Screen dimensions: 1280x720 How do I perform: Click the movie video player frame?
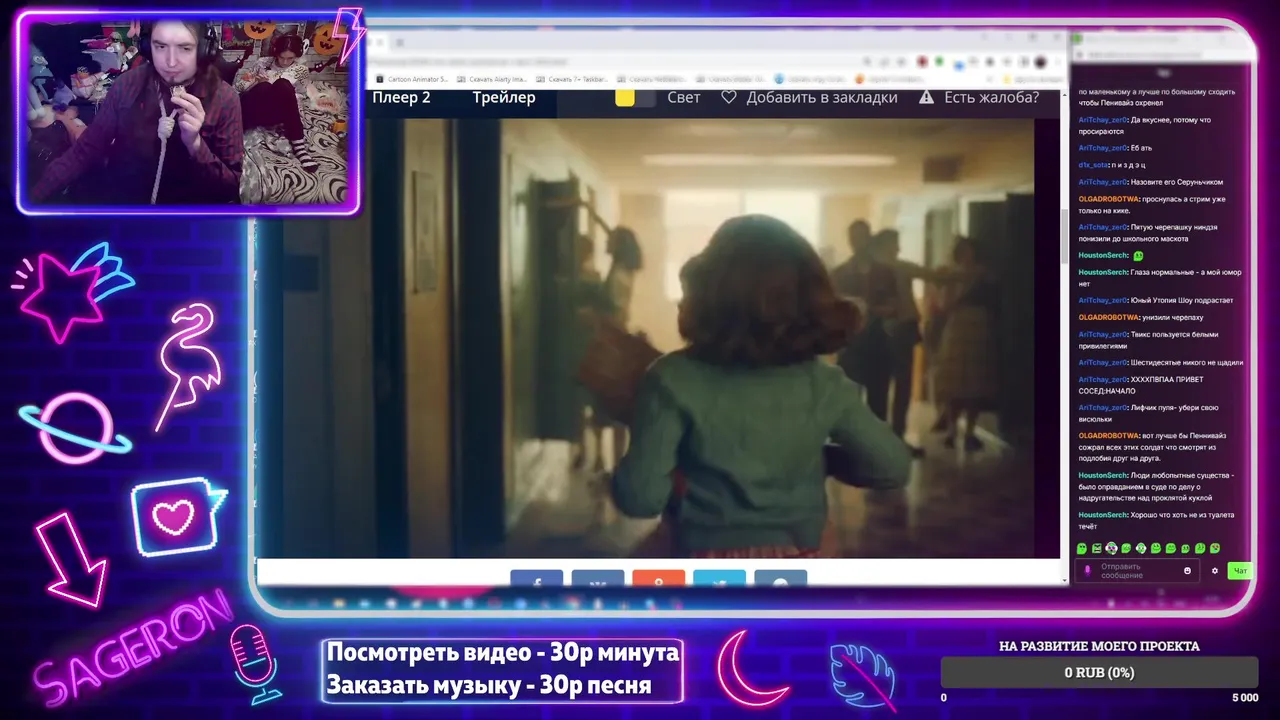pos(660,336)
